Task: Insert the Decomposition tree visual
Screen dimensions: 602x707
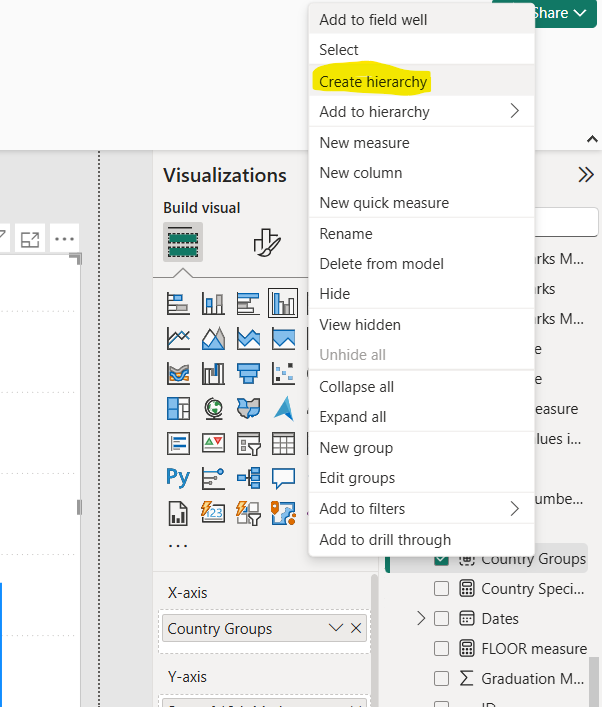Action: [x=247, y=477]
